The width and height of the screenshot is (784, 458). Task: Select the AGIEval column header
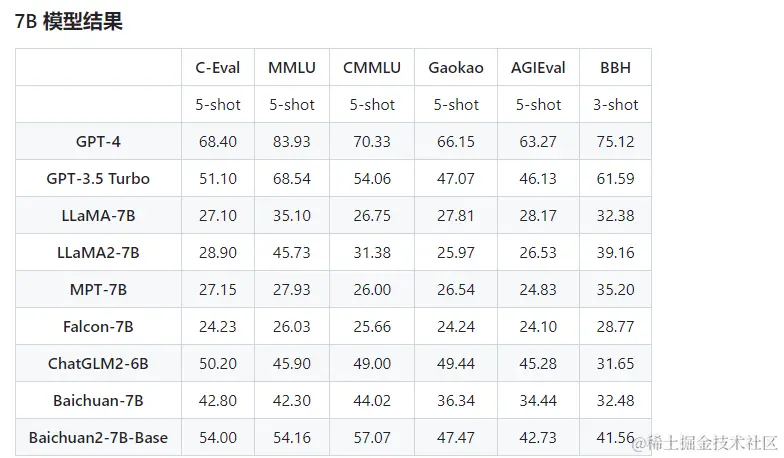tap(538, 68)
